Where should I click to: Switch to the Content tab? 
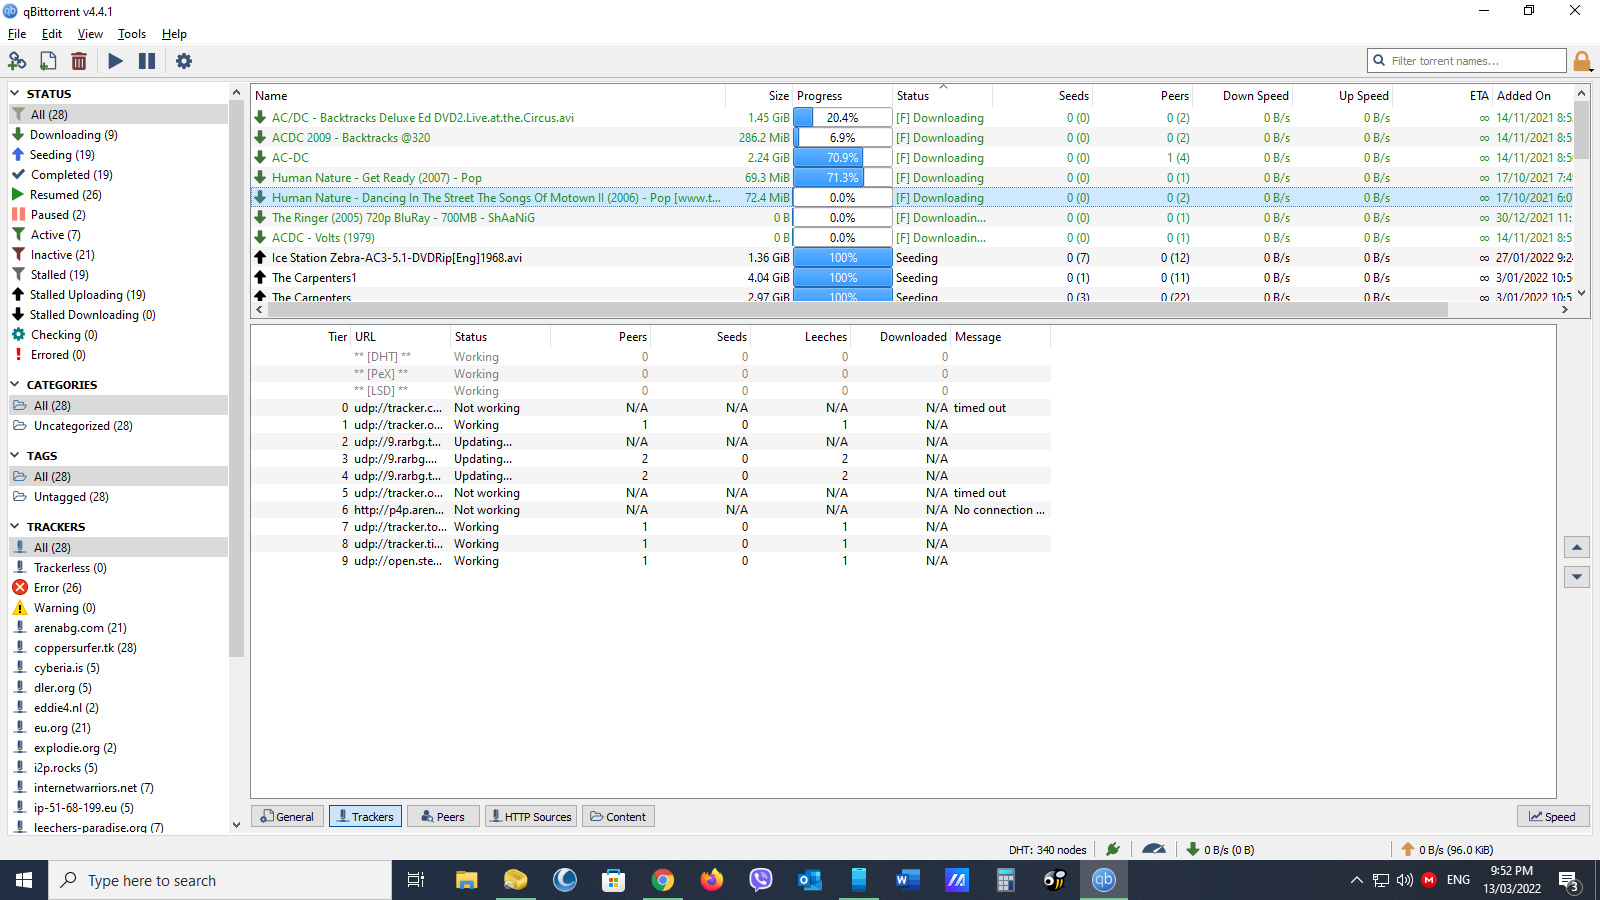(x=618, y=817)
